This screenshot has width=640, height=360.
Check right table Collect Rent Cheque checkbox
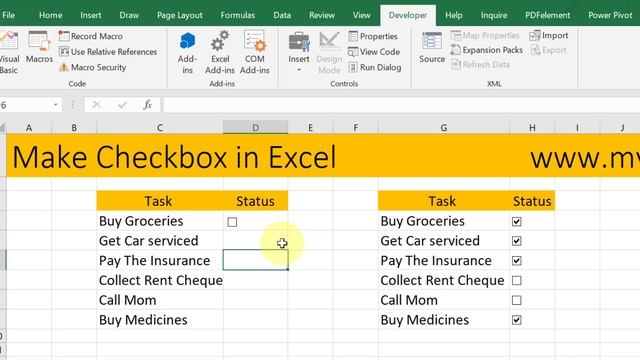(x=517, y=281)
